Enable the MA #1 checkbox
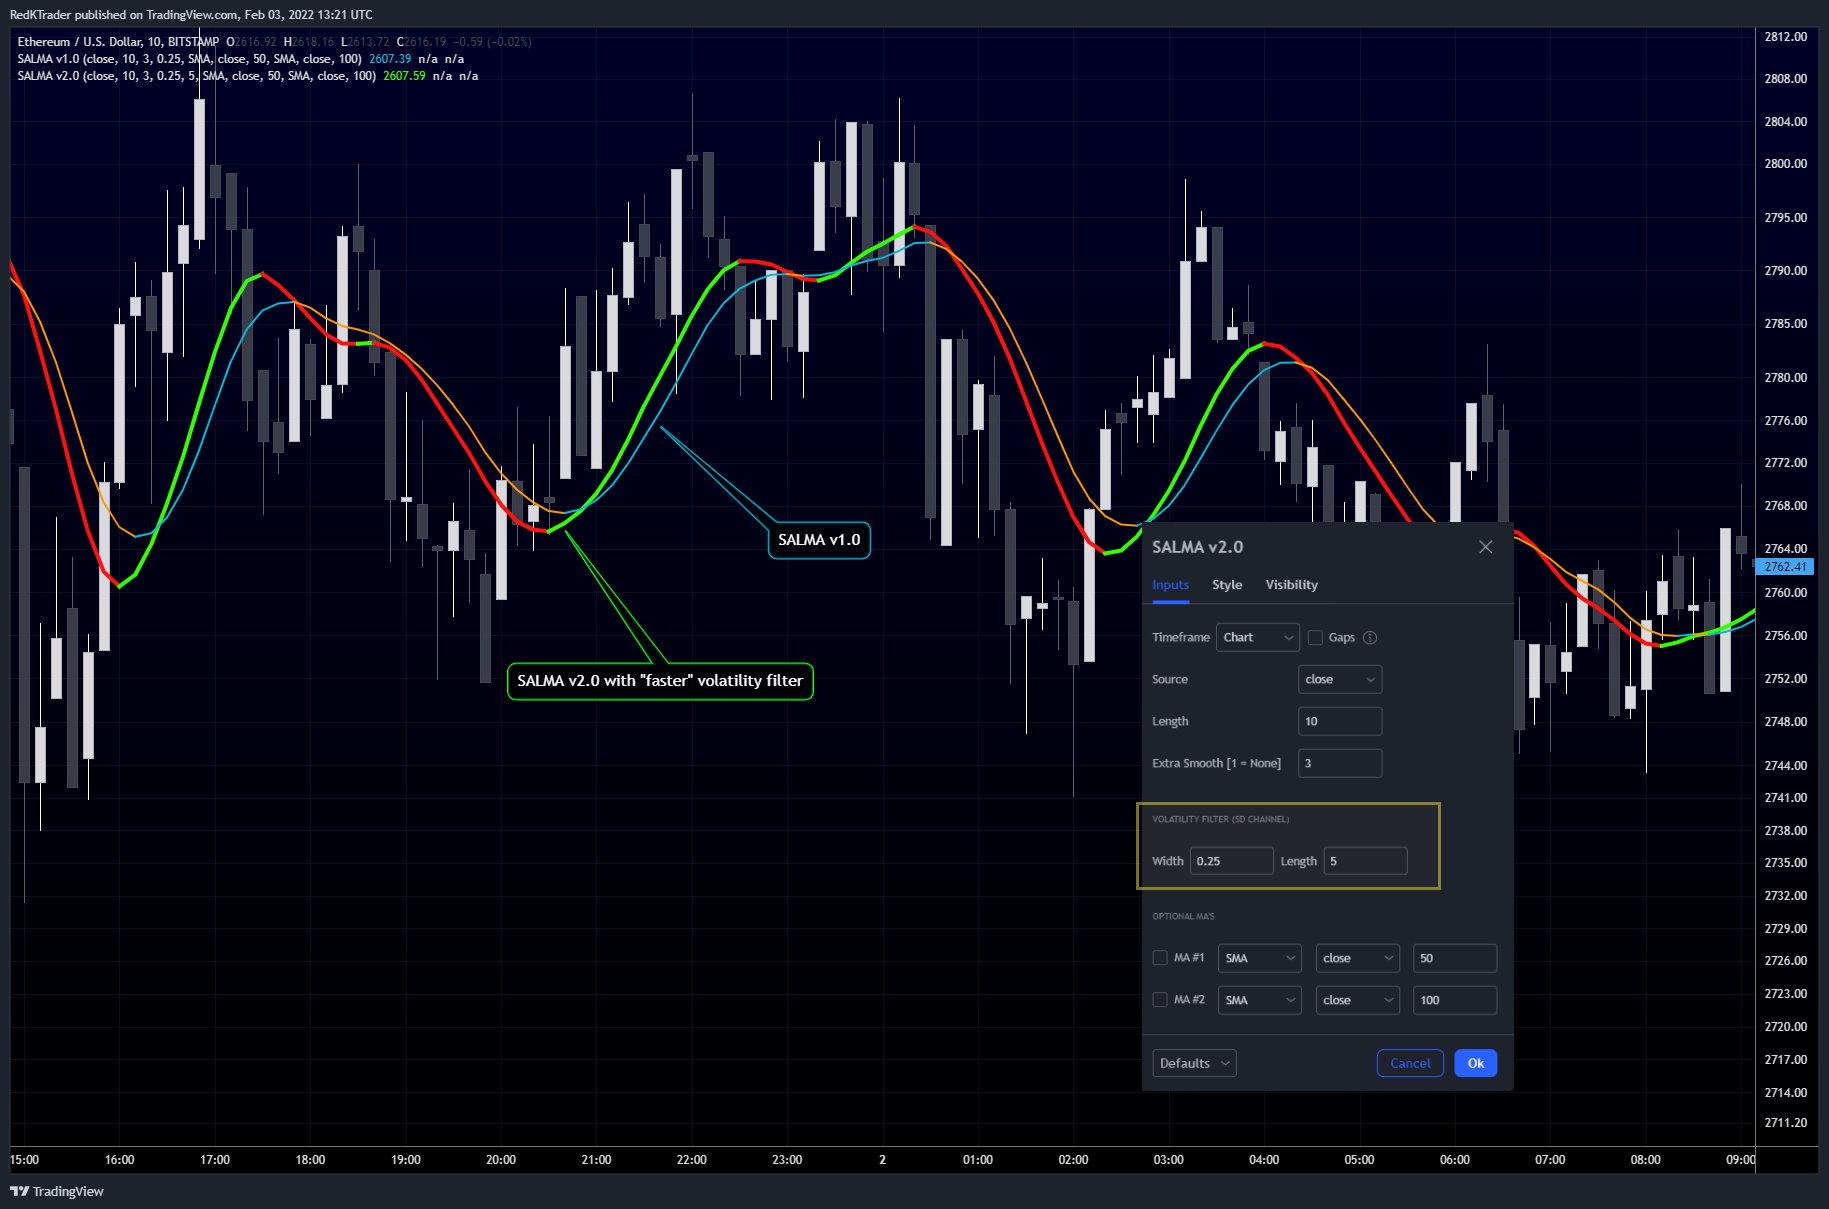1829x1209 pixels. (x=1160, y=958)
